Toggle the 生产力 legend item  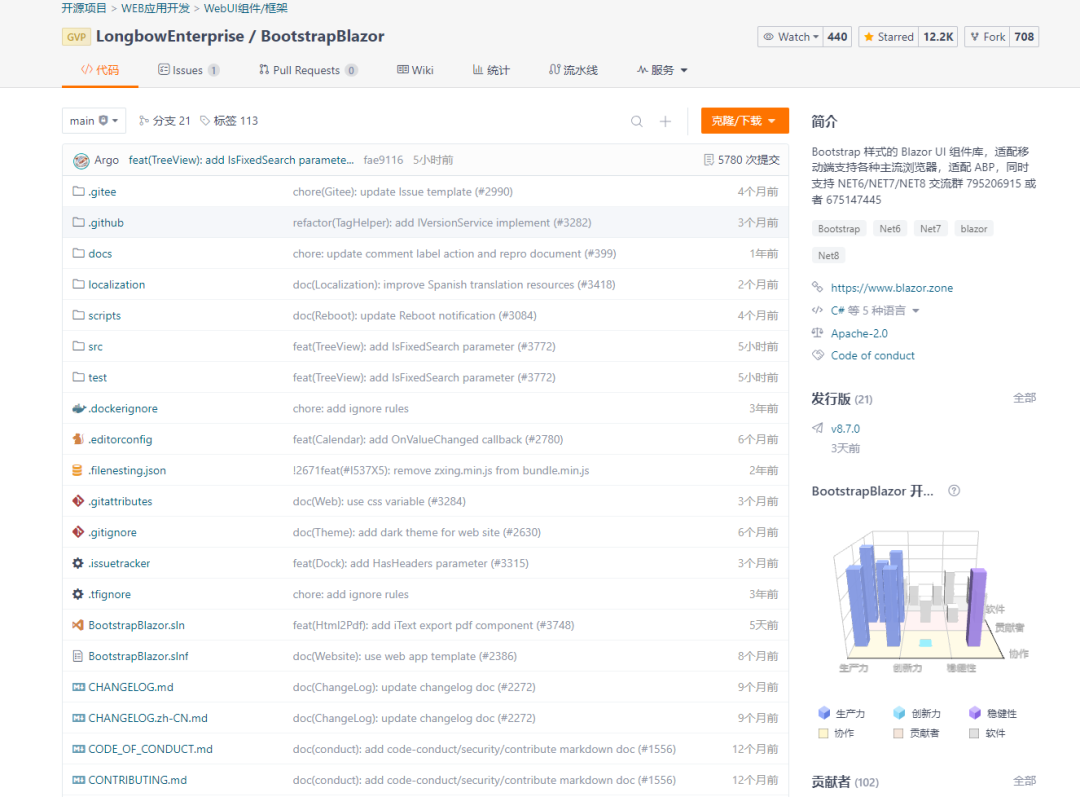click(x=841, y=714)
